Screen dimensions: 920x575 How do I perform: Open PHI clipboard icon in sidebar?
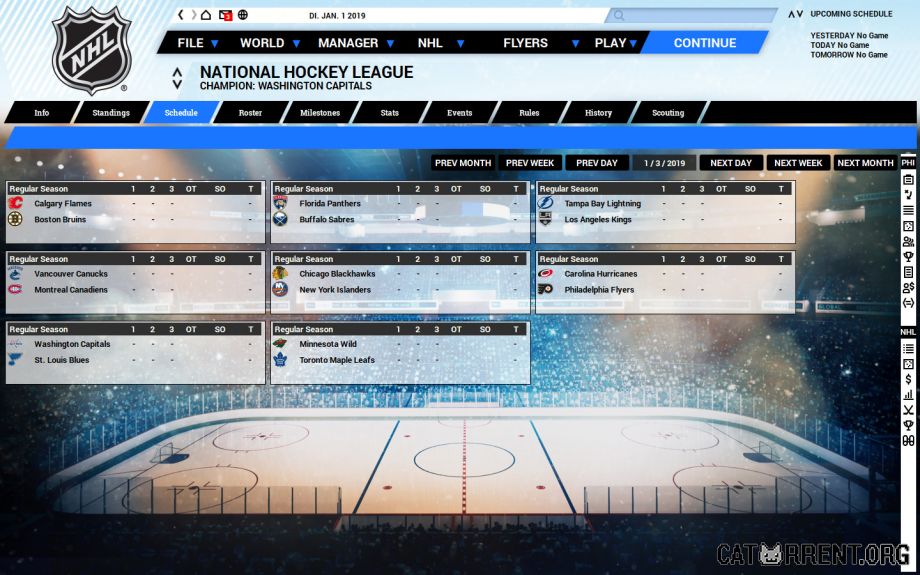[x=908, y=180]
